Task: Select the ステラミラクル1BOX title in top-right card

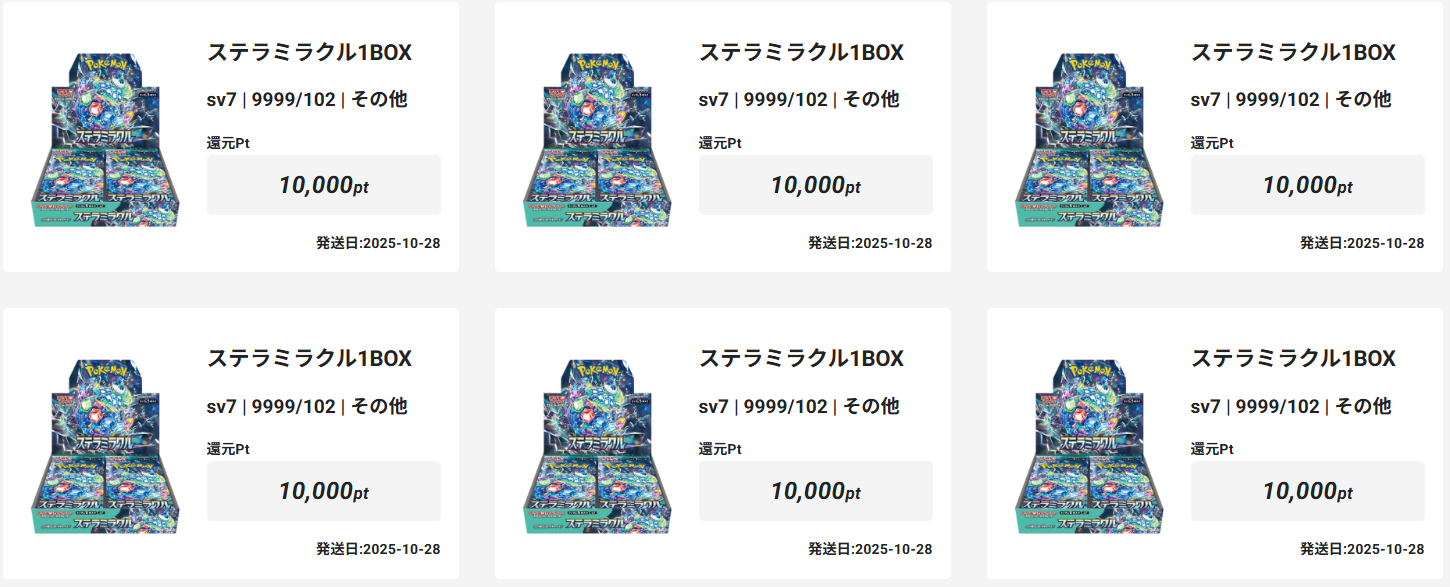Action: pos(1293,53)
